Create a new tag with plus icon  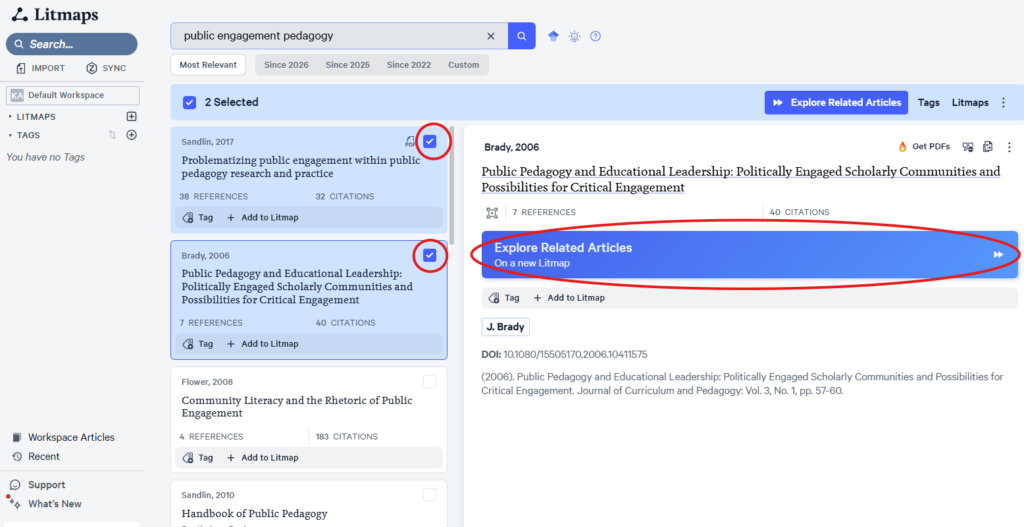[x=131, y=135]
